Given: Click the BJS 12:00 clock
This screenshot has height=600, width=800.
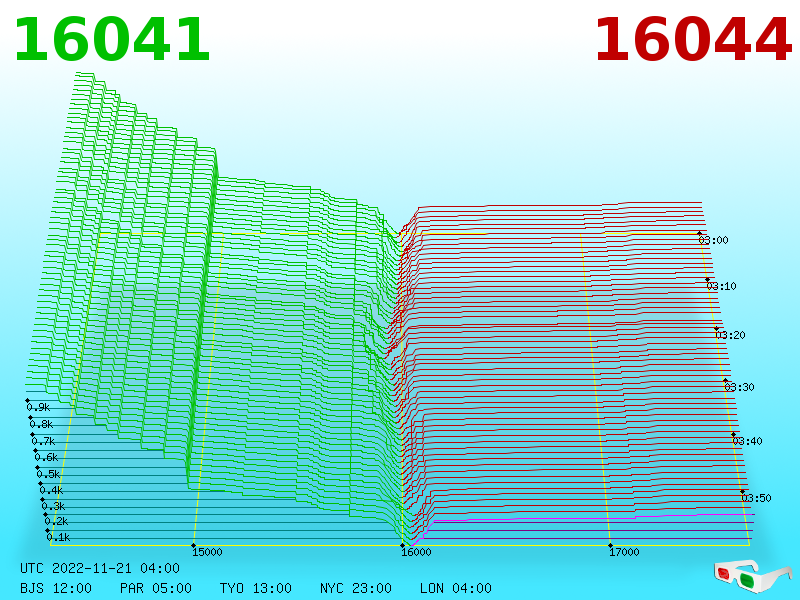Looking at the screenshot, I should click(56, 588).
